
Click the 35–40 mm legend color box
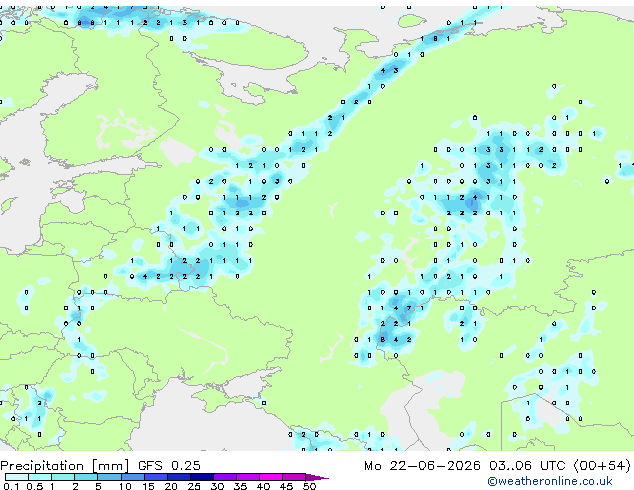(x=247, y=477)
